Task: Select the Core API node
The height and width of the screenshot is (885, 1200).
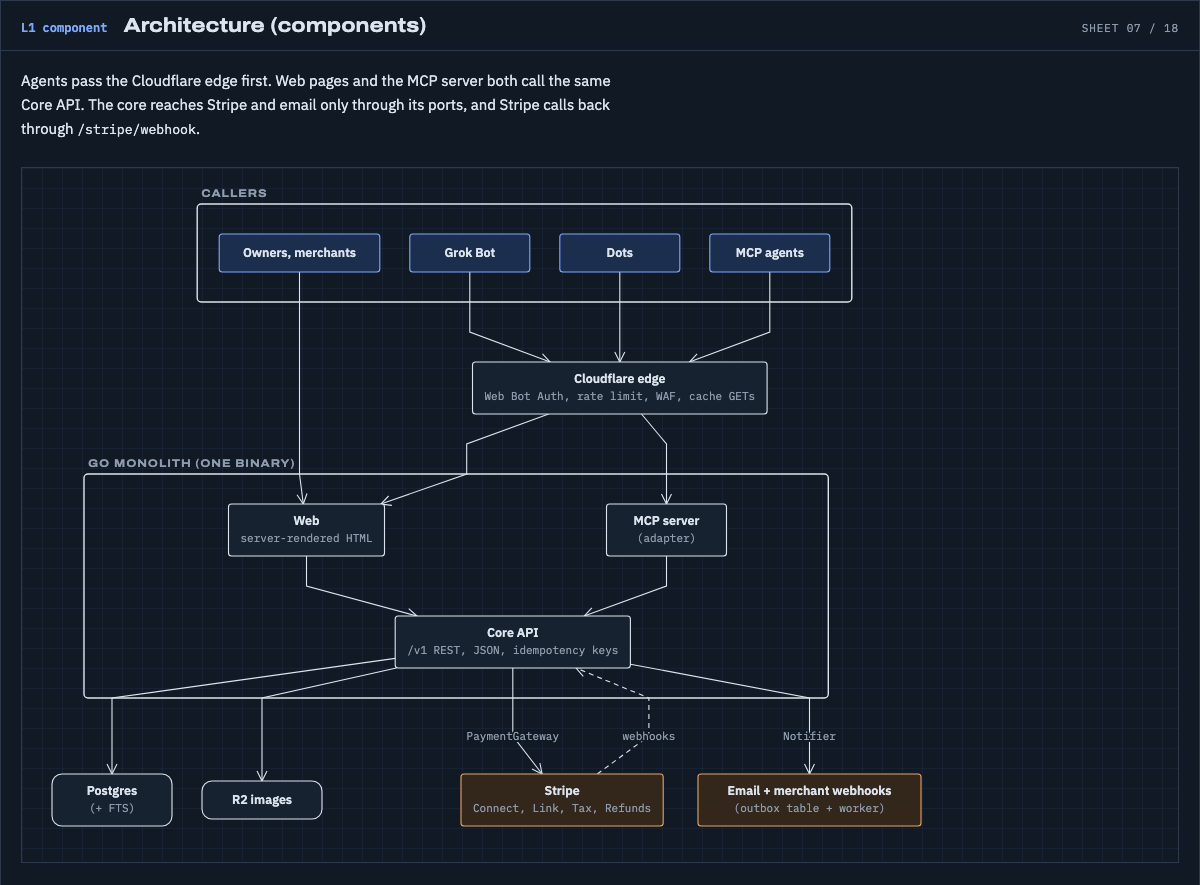Action: coord(513,642)
